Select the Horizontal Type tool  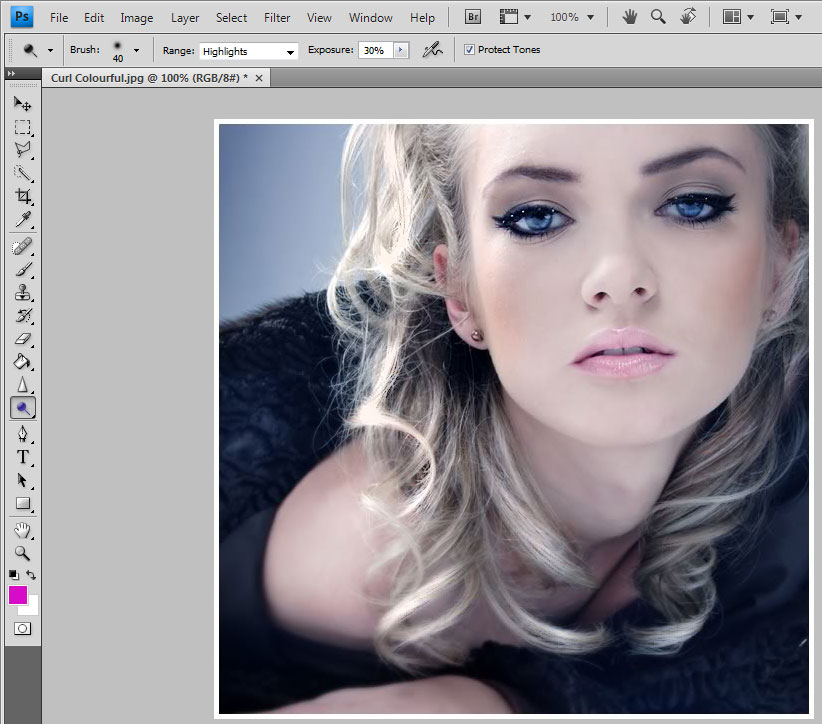23,457
